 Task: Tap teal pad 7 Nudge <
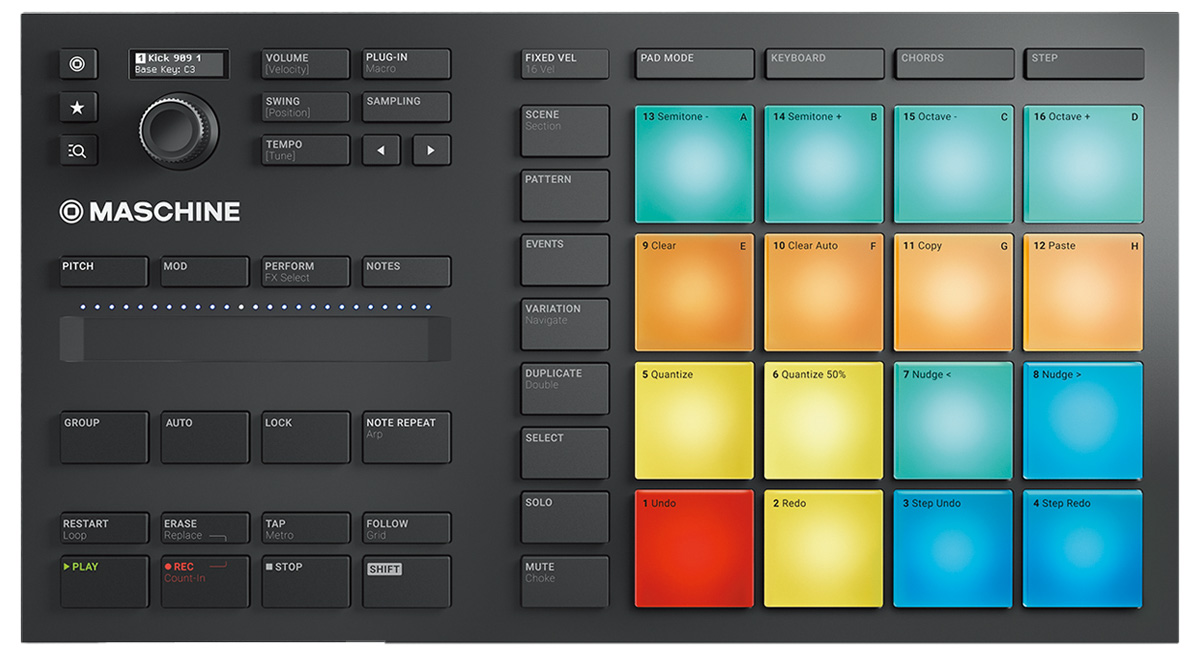(954, 421)
